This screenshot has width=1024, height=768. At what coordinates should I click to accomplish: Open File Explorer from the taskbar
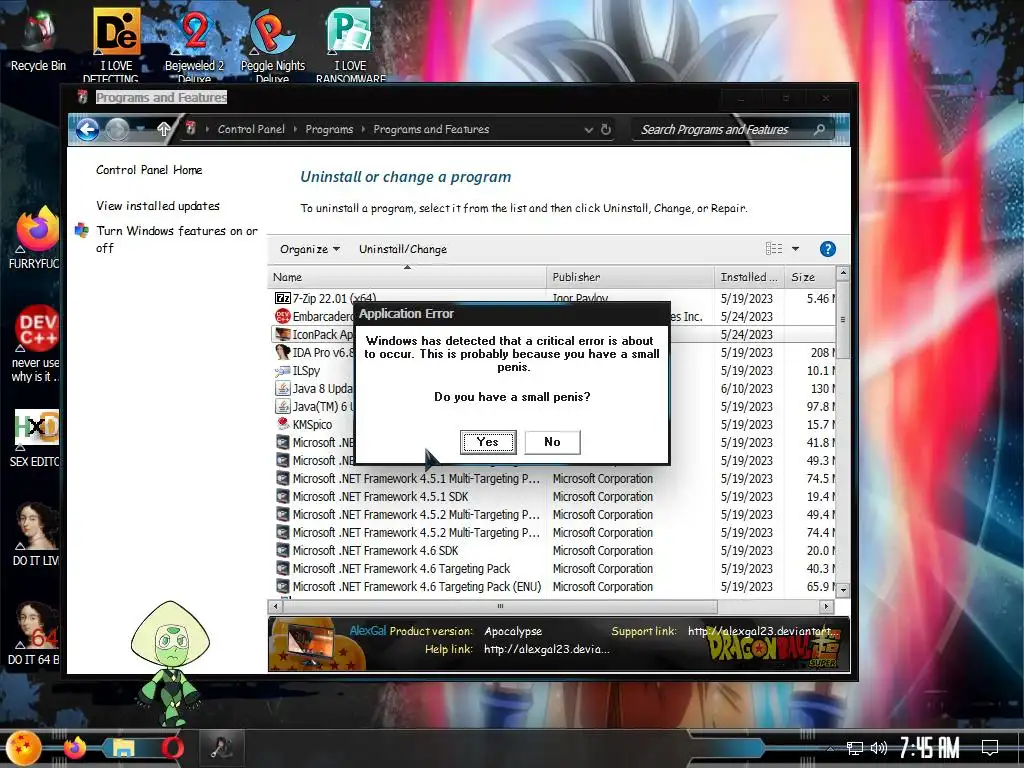pyautogui.click(x=123, y=748)
